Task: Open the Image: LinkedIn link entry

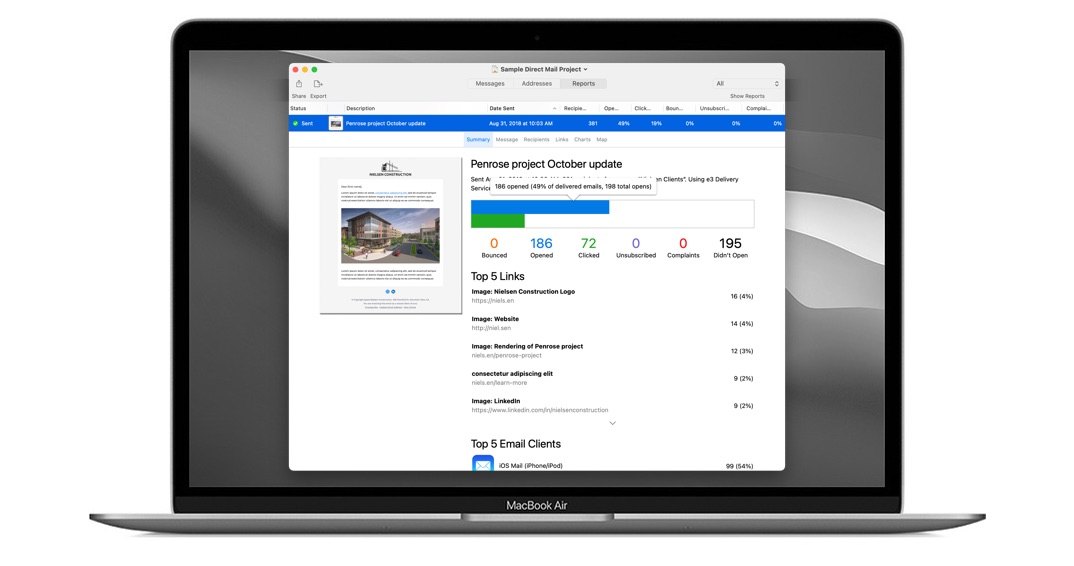Action: pyautogui.click(x=612, y=406)
